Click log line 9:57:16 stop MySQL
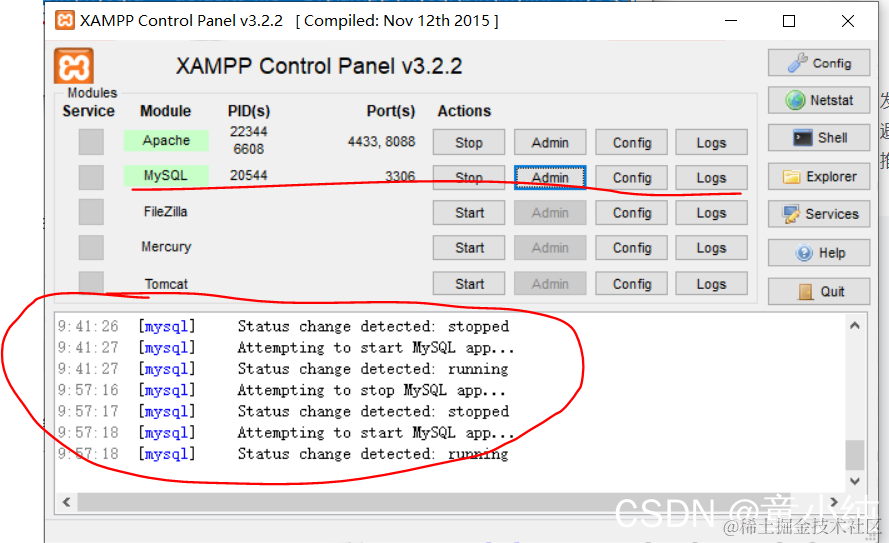The width and height of the screenshot is (889, 543). [281, 391]
